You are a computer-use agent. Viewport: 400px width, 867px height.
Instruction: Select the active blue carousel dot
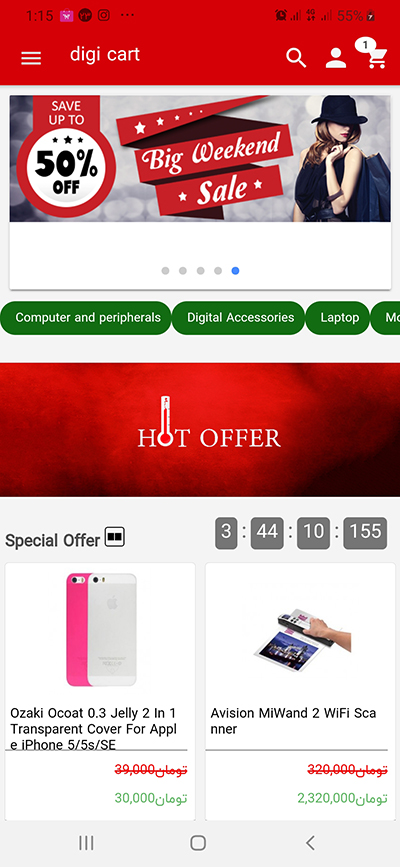tap(236, 270)
